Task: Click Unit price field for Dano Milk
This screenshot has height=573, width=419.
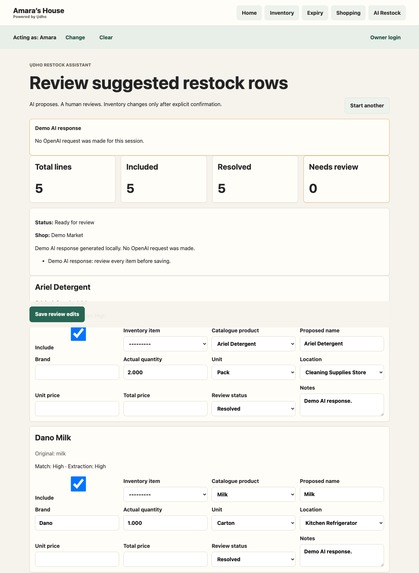Action: click(x=77, y=559)
